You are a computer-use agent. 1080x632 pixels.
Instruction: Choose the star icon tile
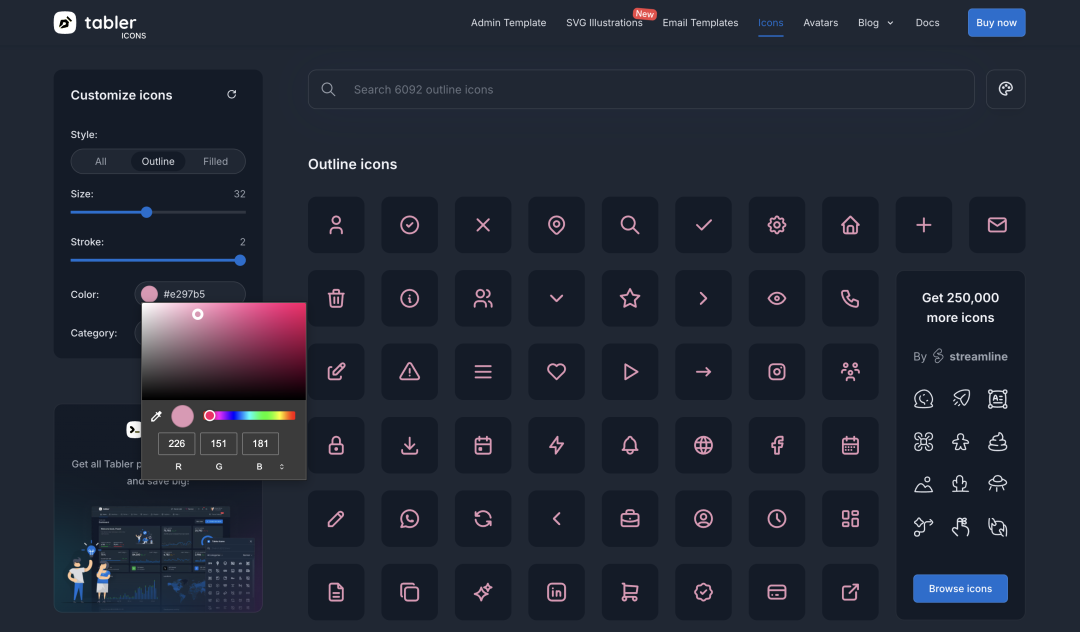pos(630,298)
